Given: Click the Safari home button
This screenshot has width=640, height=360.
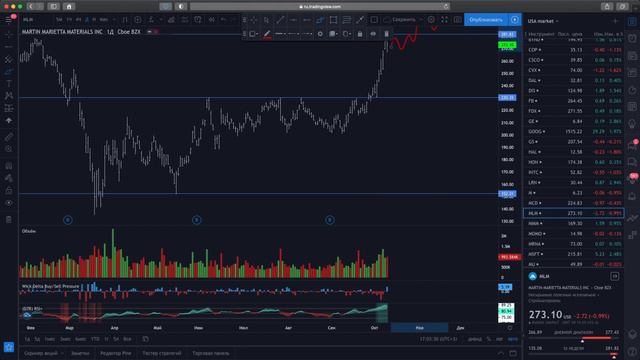Looking at the screenshot, I should pos(69,7).
